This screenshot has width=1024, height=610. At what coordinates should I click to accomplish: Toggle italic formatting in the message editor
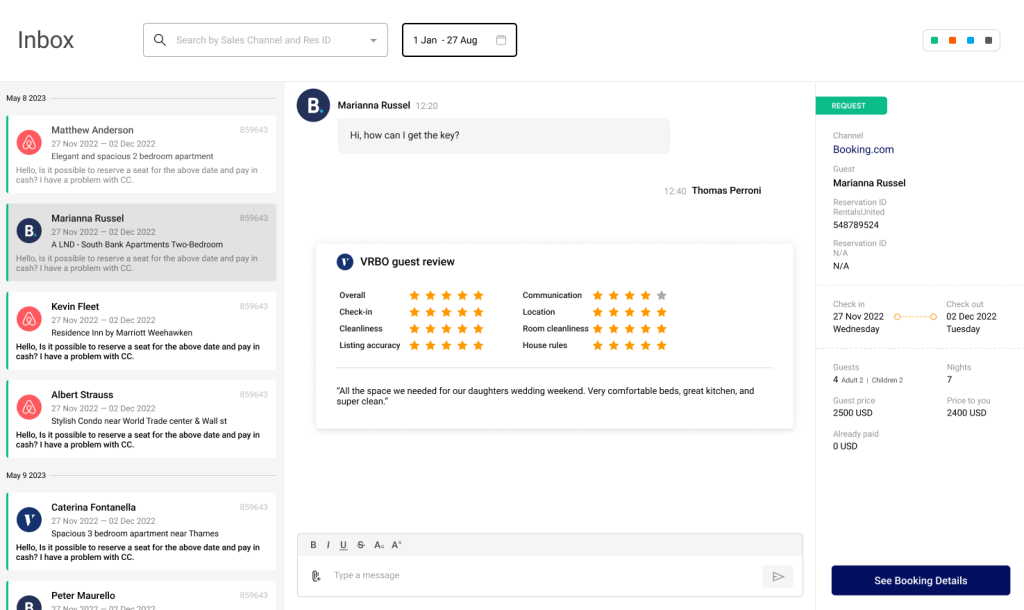[x=328, y=545]
